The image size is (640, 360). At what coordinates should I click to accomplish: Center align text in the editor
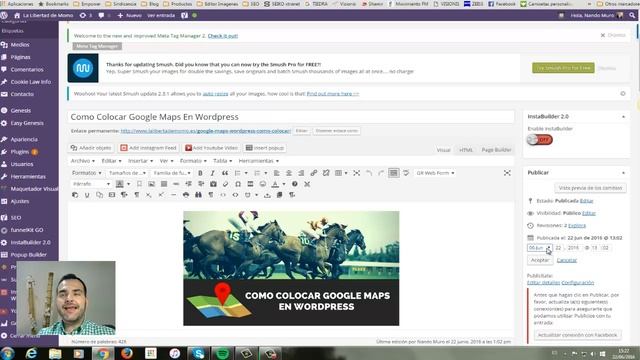click(x=289, y=173)
